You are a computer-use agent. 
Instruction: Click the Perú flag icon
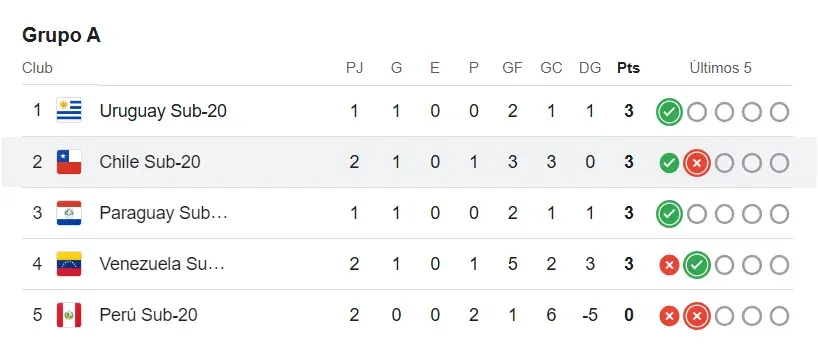click(x=69, y=315)
